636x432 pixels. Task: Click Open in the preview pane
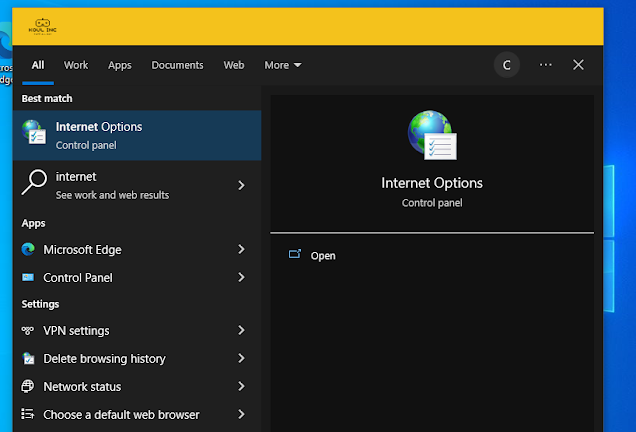pos(323,256)
